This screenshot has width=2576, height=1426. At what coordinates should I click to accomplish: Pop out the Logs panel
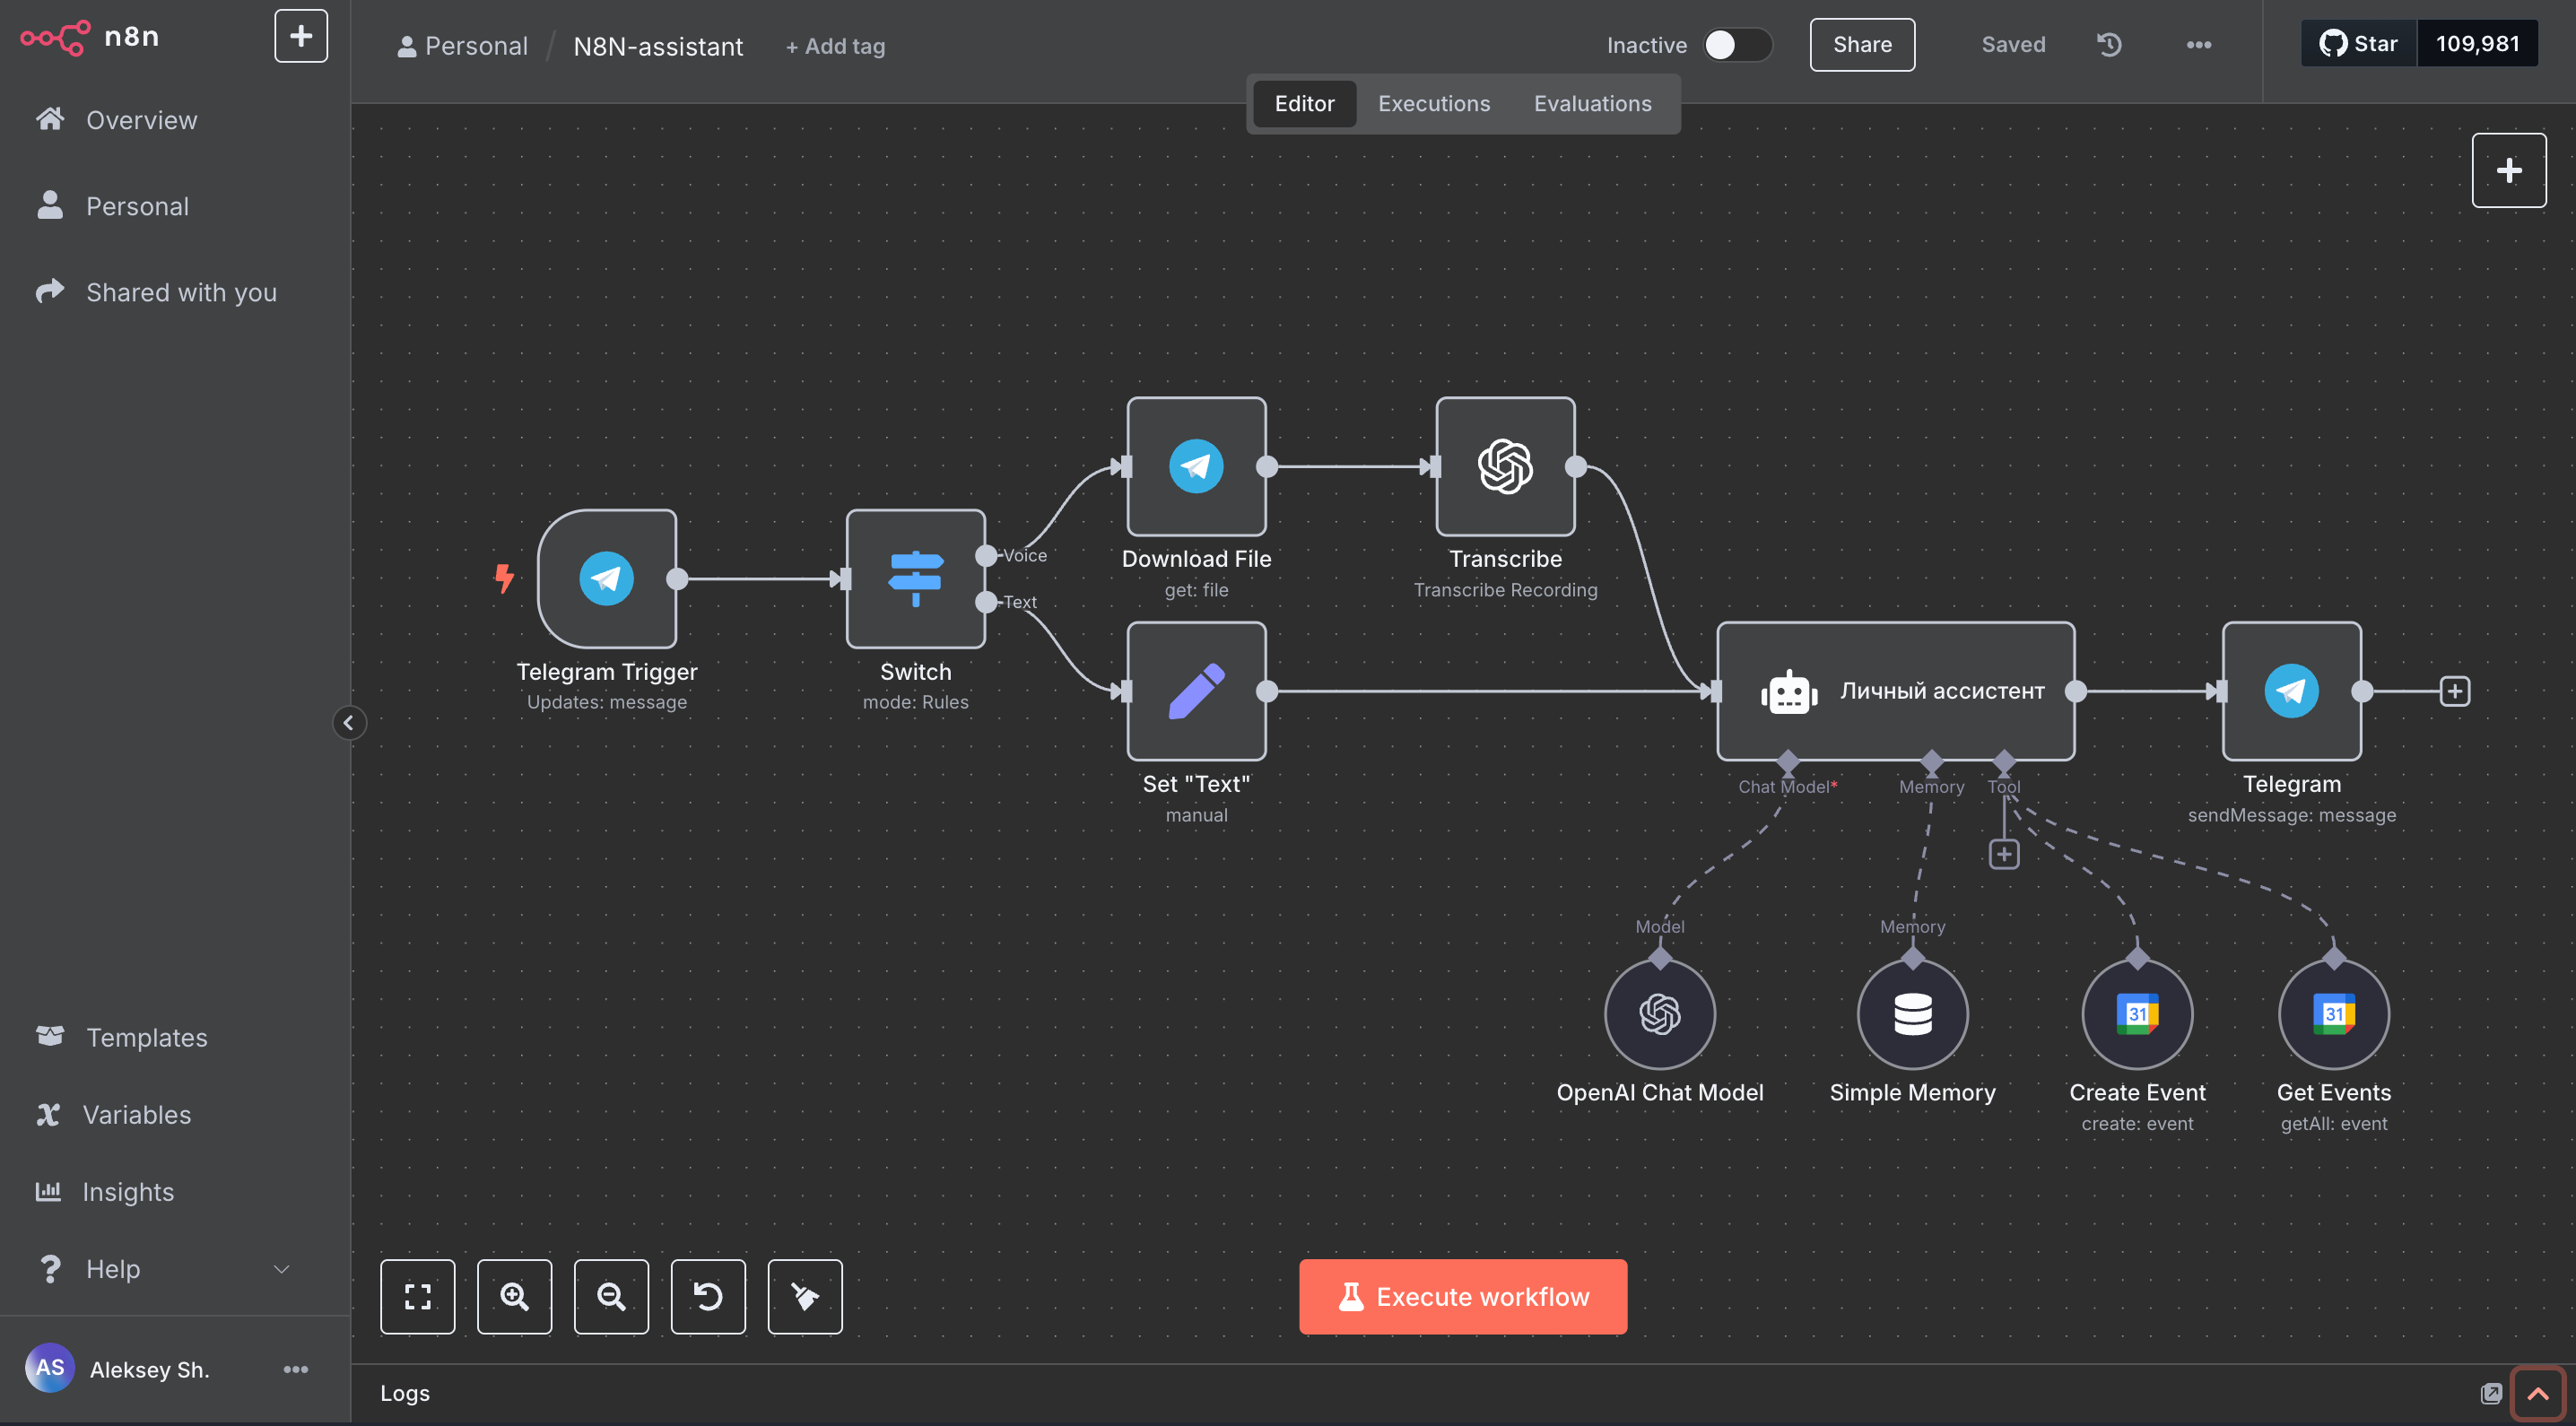coord(2490,1393)
